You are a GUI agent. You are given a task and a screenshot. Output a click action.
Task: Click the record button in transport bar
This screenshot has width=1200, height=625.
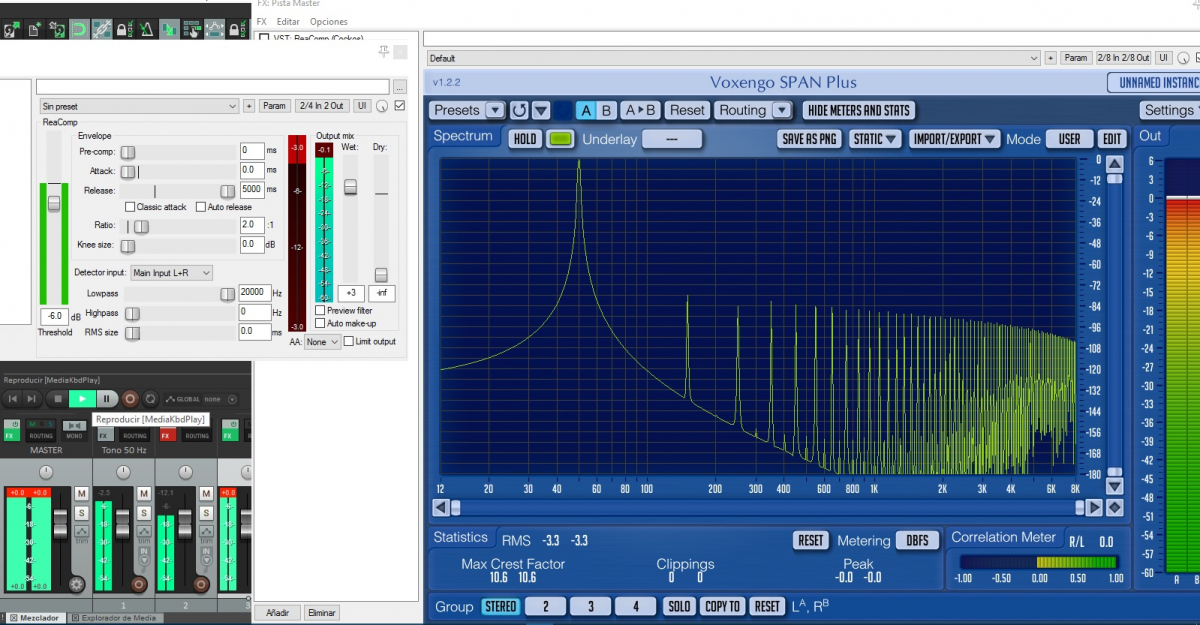click(129, 399)
